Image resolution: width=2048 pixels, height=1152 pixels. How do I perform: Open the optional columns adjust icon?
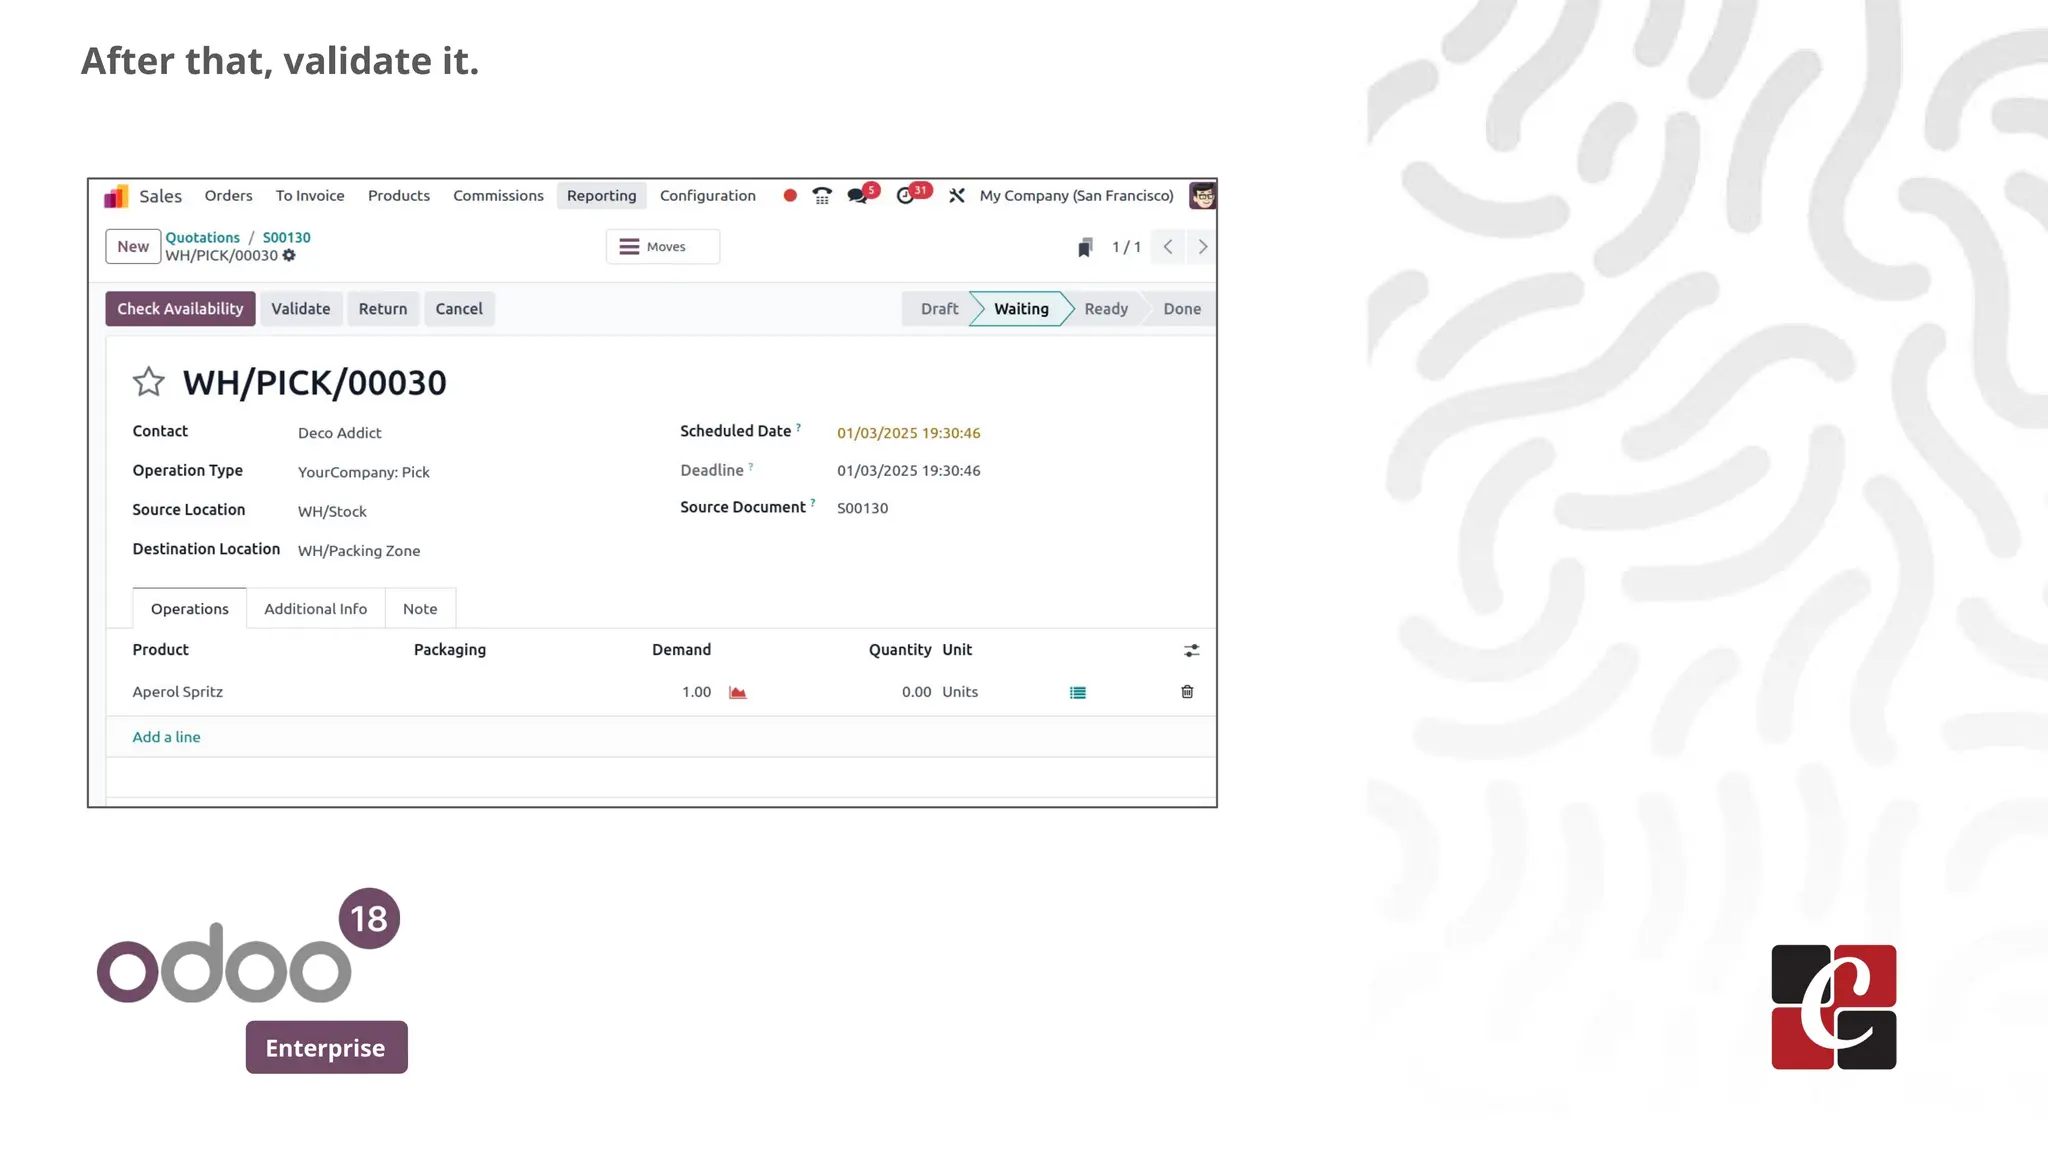pos(1191,650)
